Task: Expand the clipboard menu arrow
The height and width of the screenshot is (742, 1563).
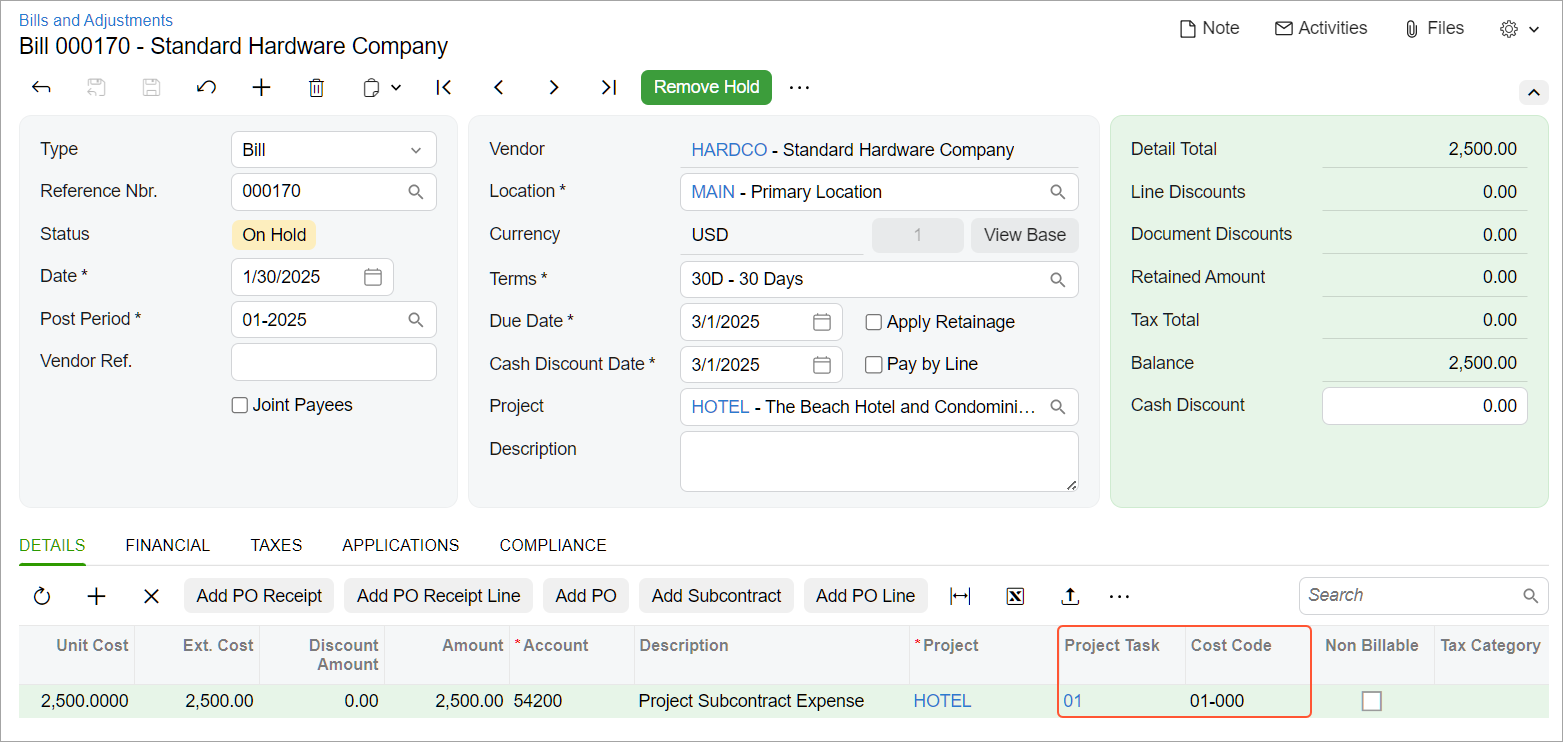Action: tap(396, 88)
